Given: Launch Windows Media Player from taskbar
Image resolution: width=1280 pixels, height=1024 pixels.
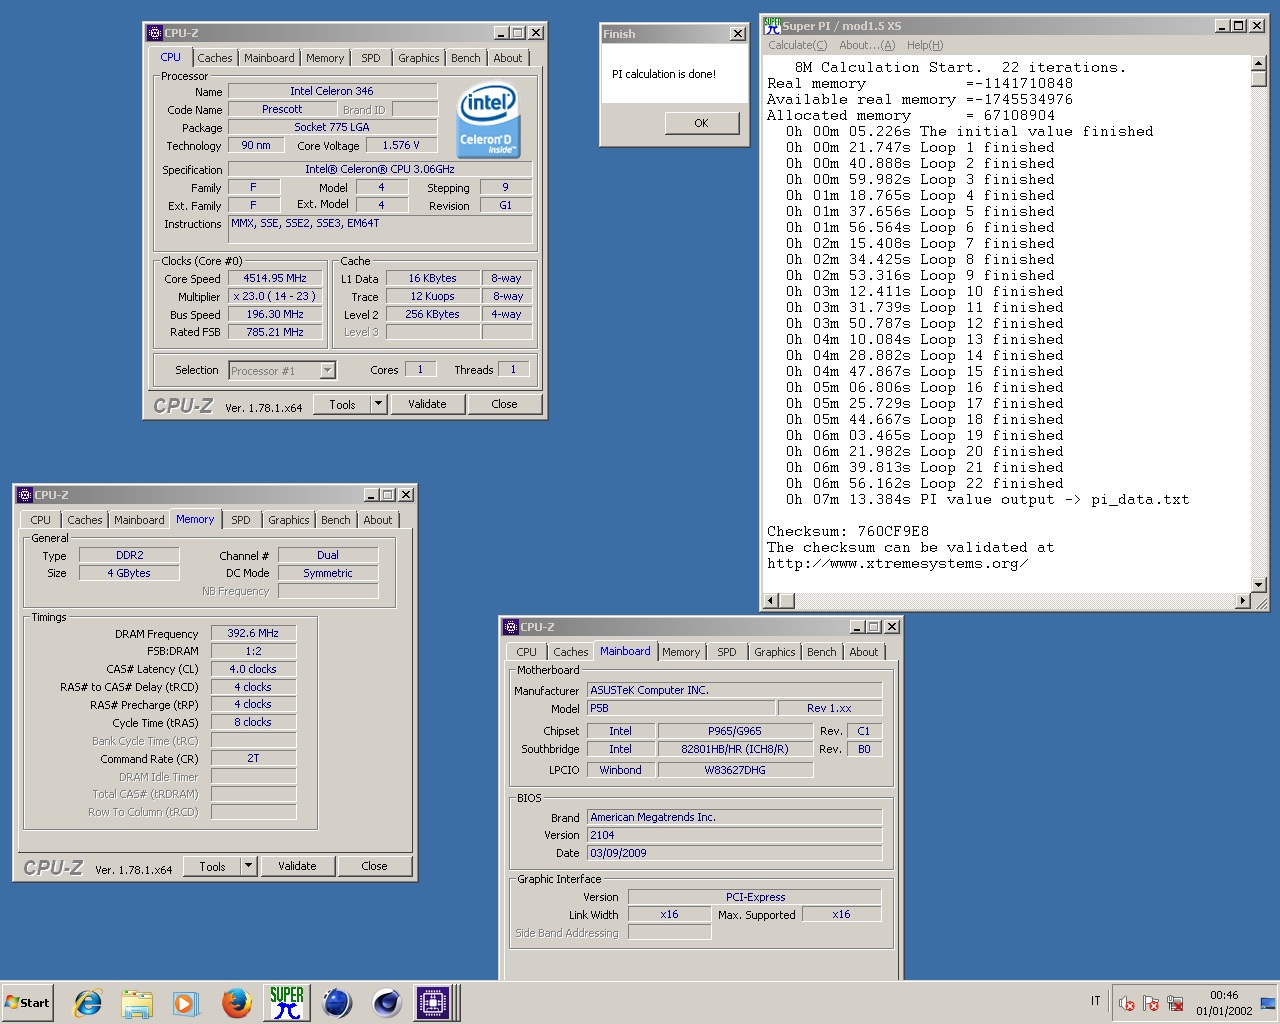Looking at the screenshot, I should coord(186,1002).
